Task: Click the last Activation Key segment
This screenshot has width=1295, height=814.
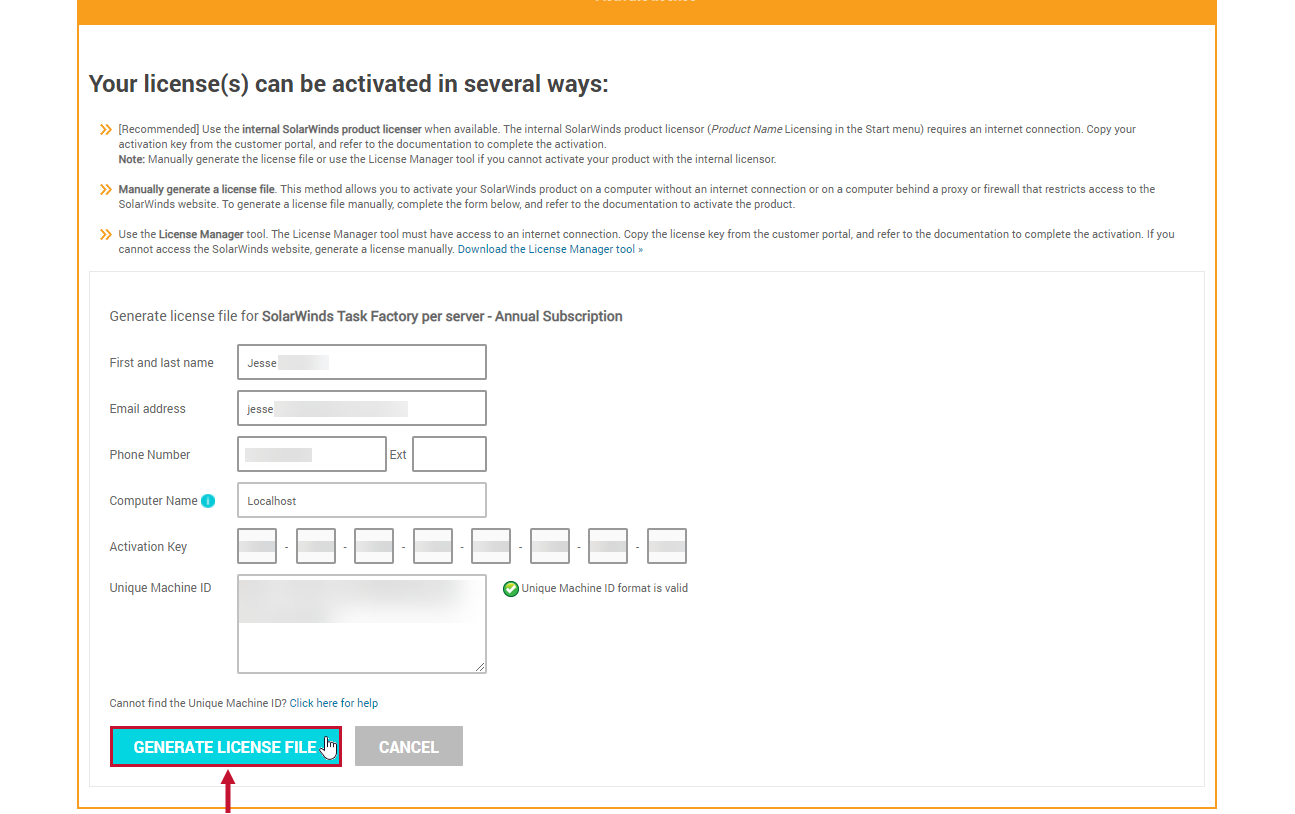Action: [666, 545]
